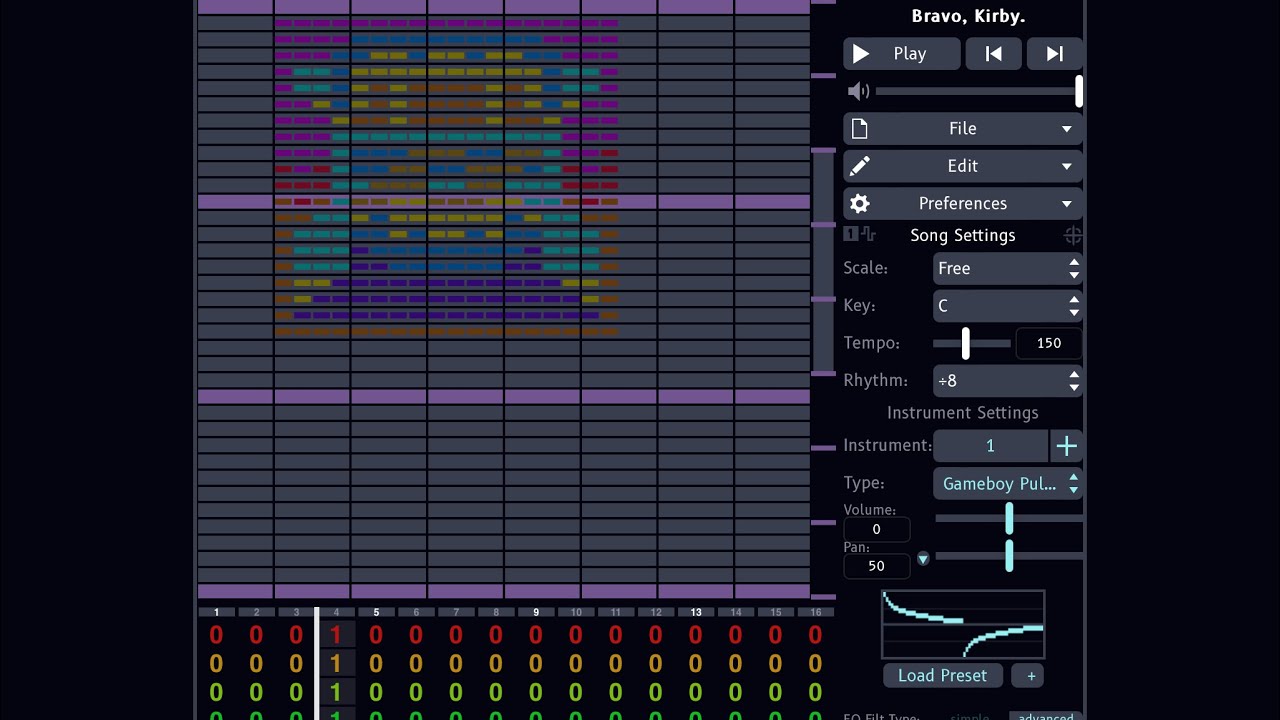The width and height of the screenshot is (1280, 720).
Task: Jump to the previous bar
Action: (x=994, y=54)
